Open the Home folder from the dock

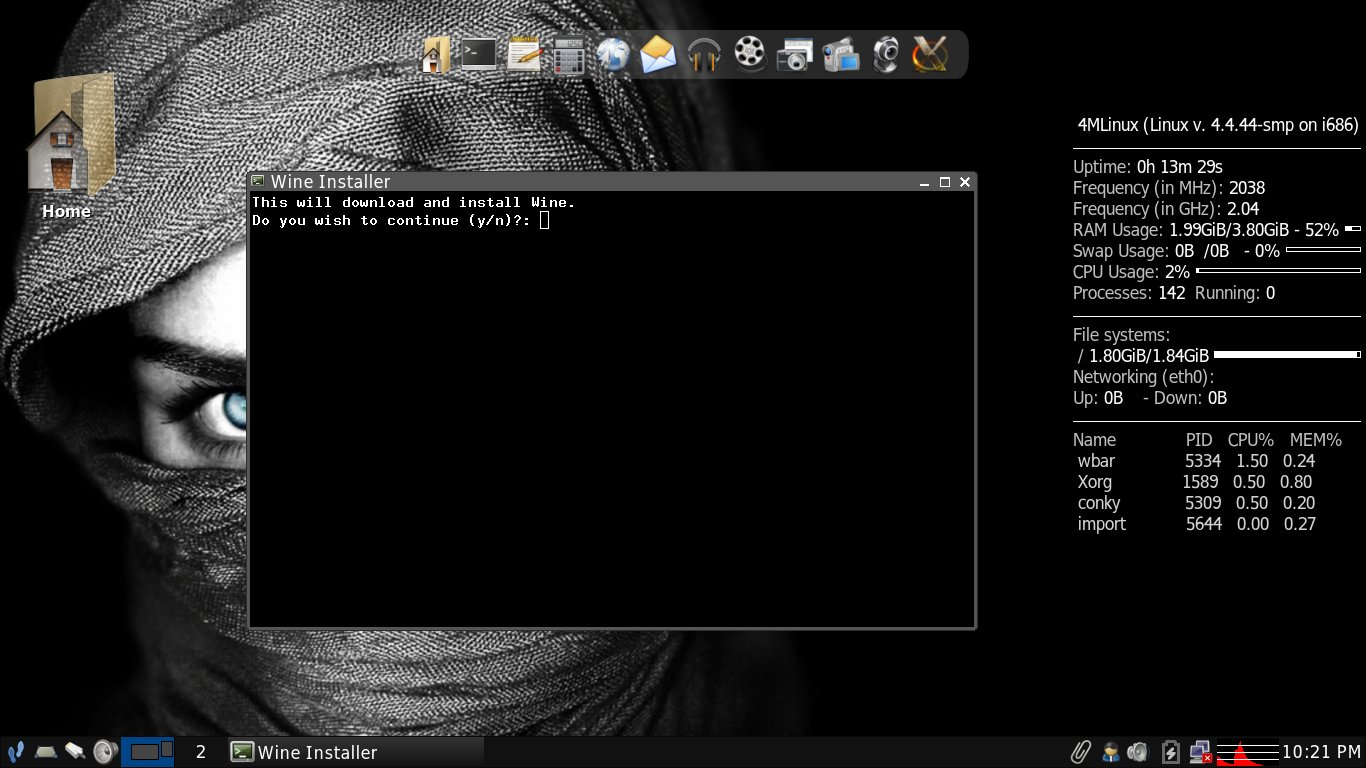436,54
